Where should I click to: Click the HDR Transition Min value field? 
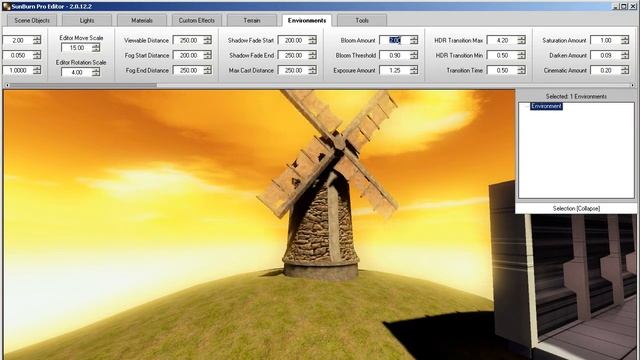coord(502,55)
